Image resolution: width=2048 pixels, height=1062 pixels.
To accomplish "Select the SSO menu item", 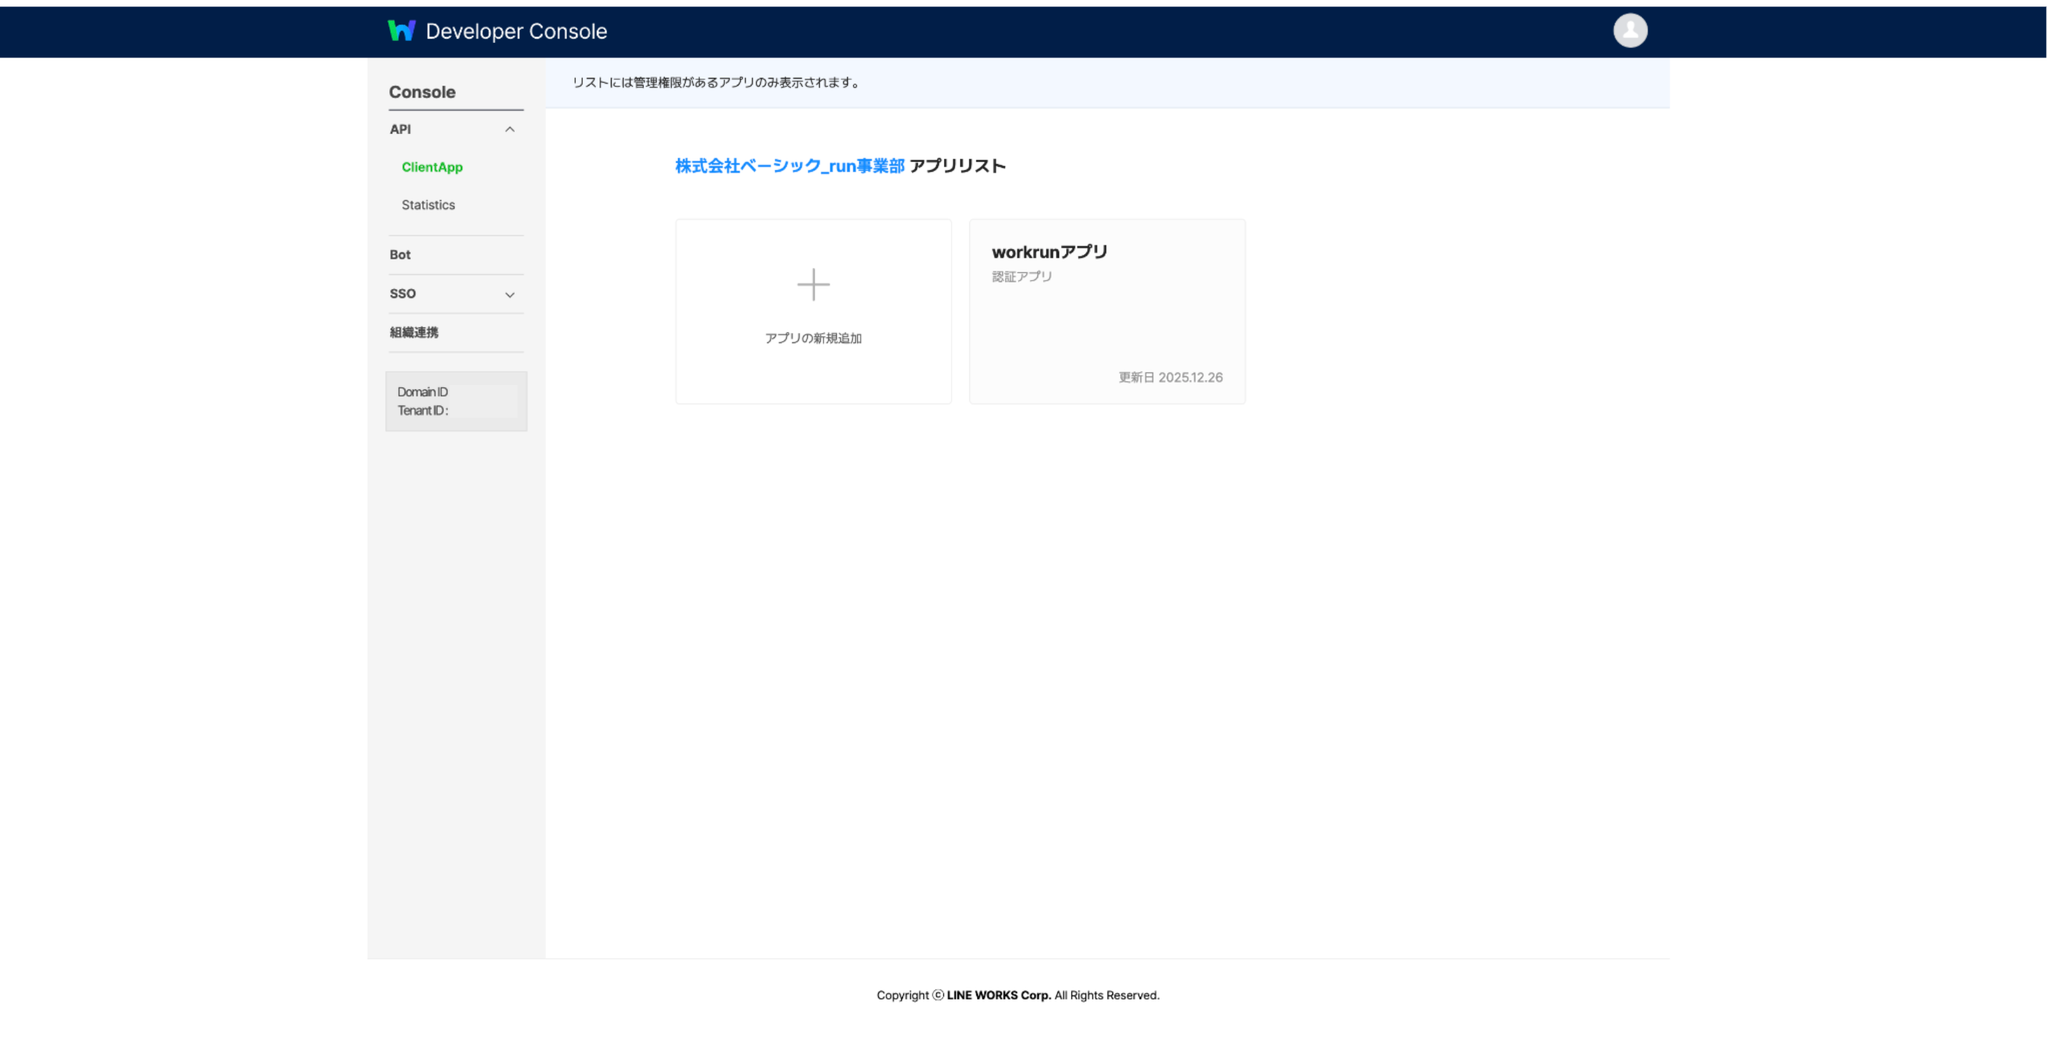I will click(x=403, y=294).
